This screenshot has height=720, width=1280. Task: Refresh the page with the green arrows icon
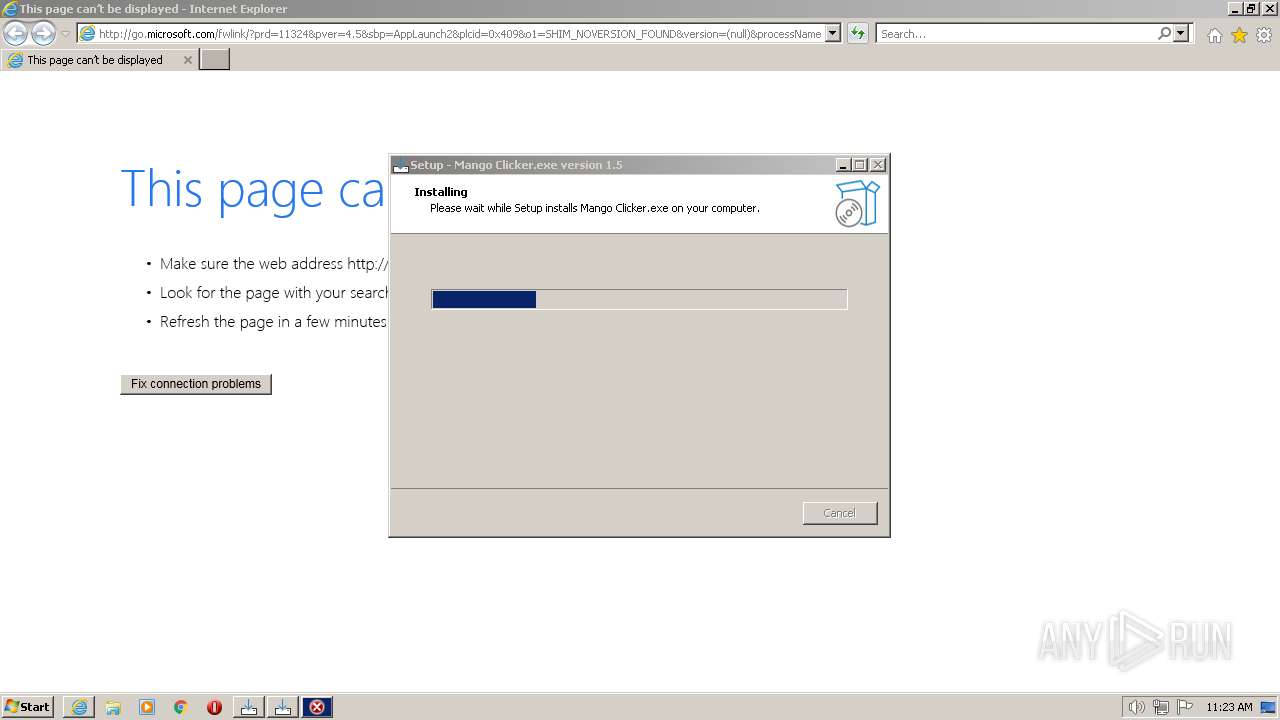(858, 33)
